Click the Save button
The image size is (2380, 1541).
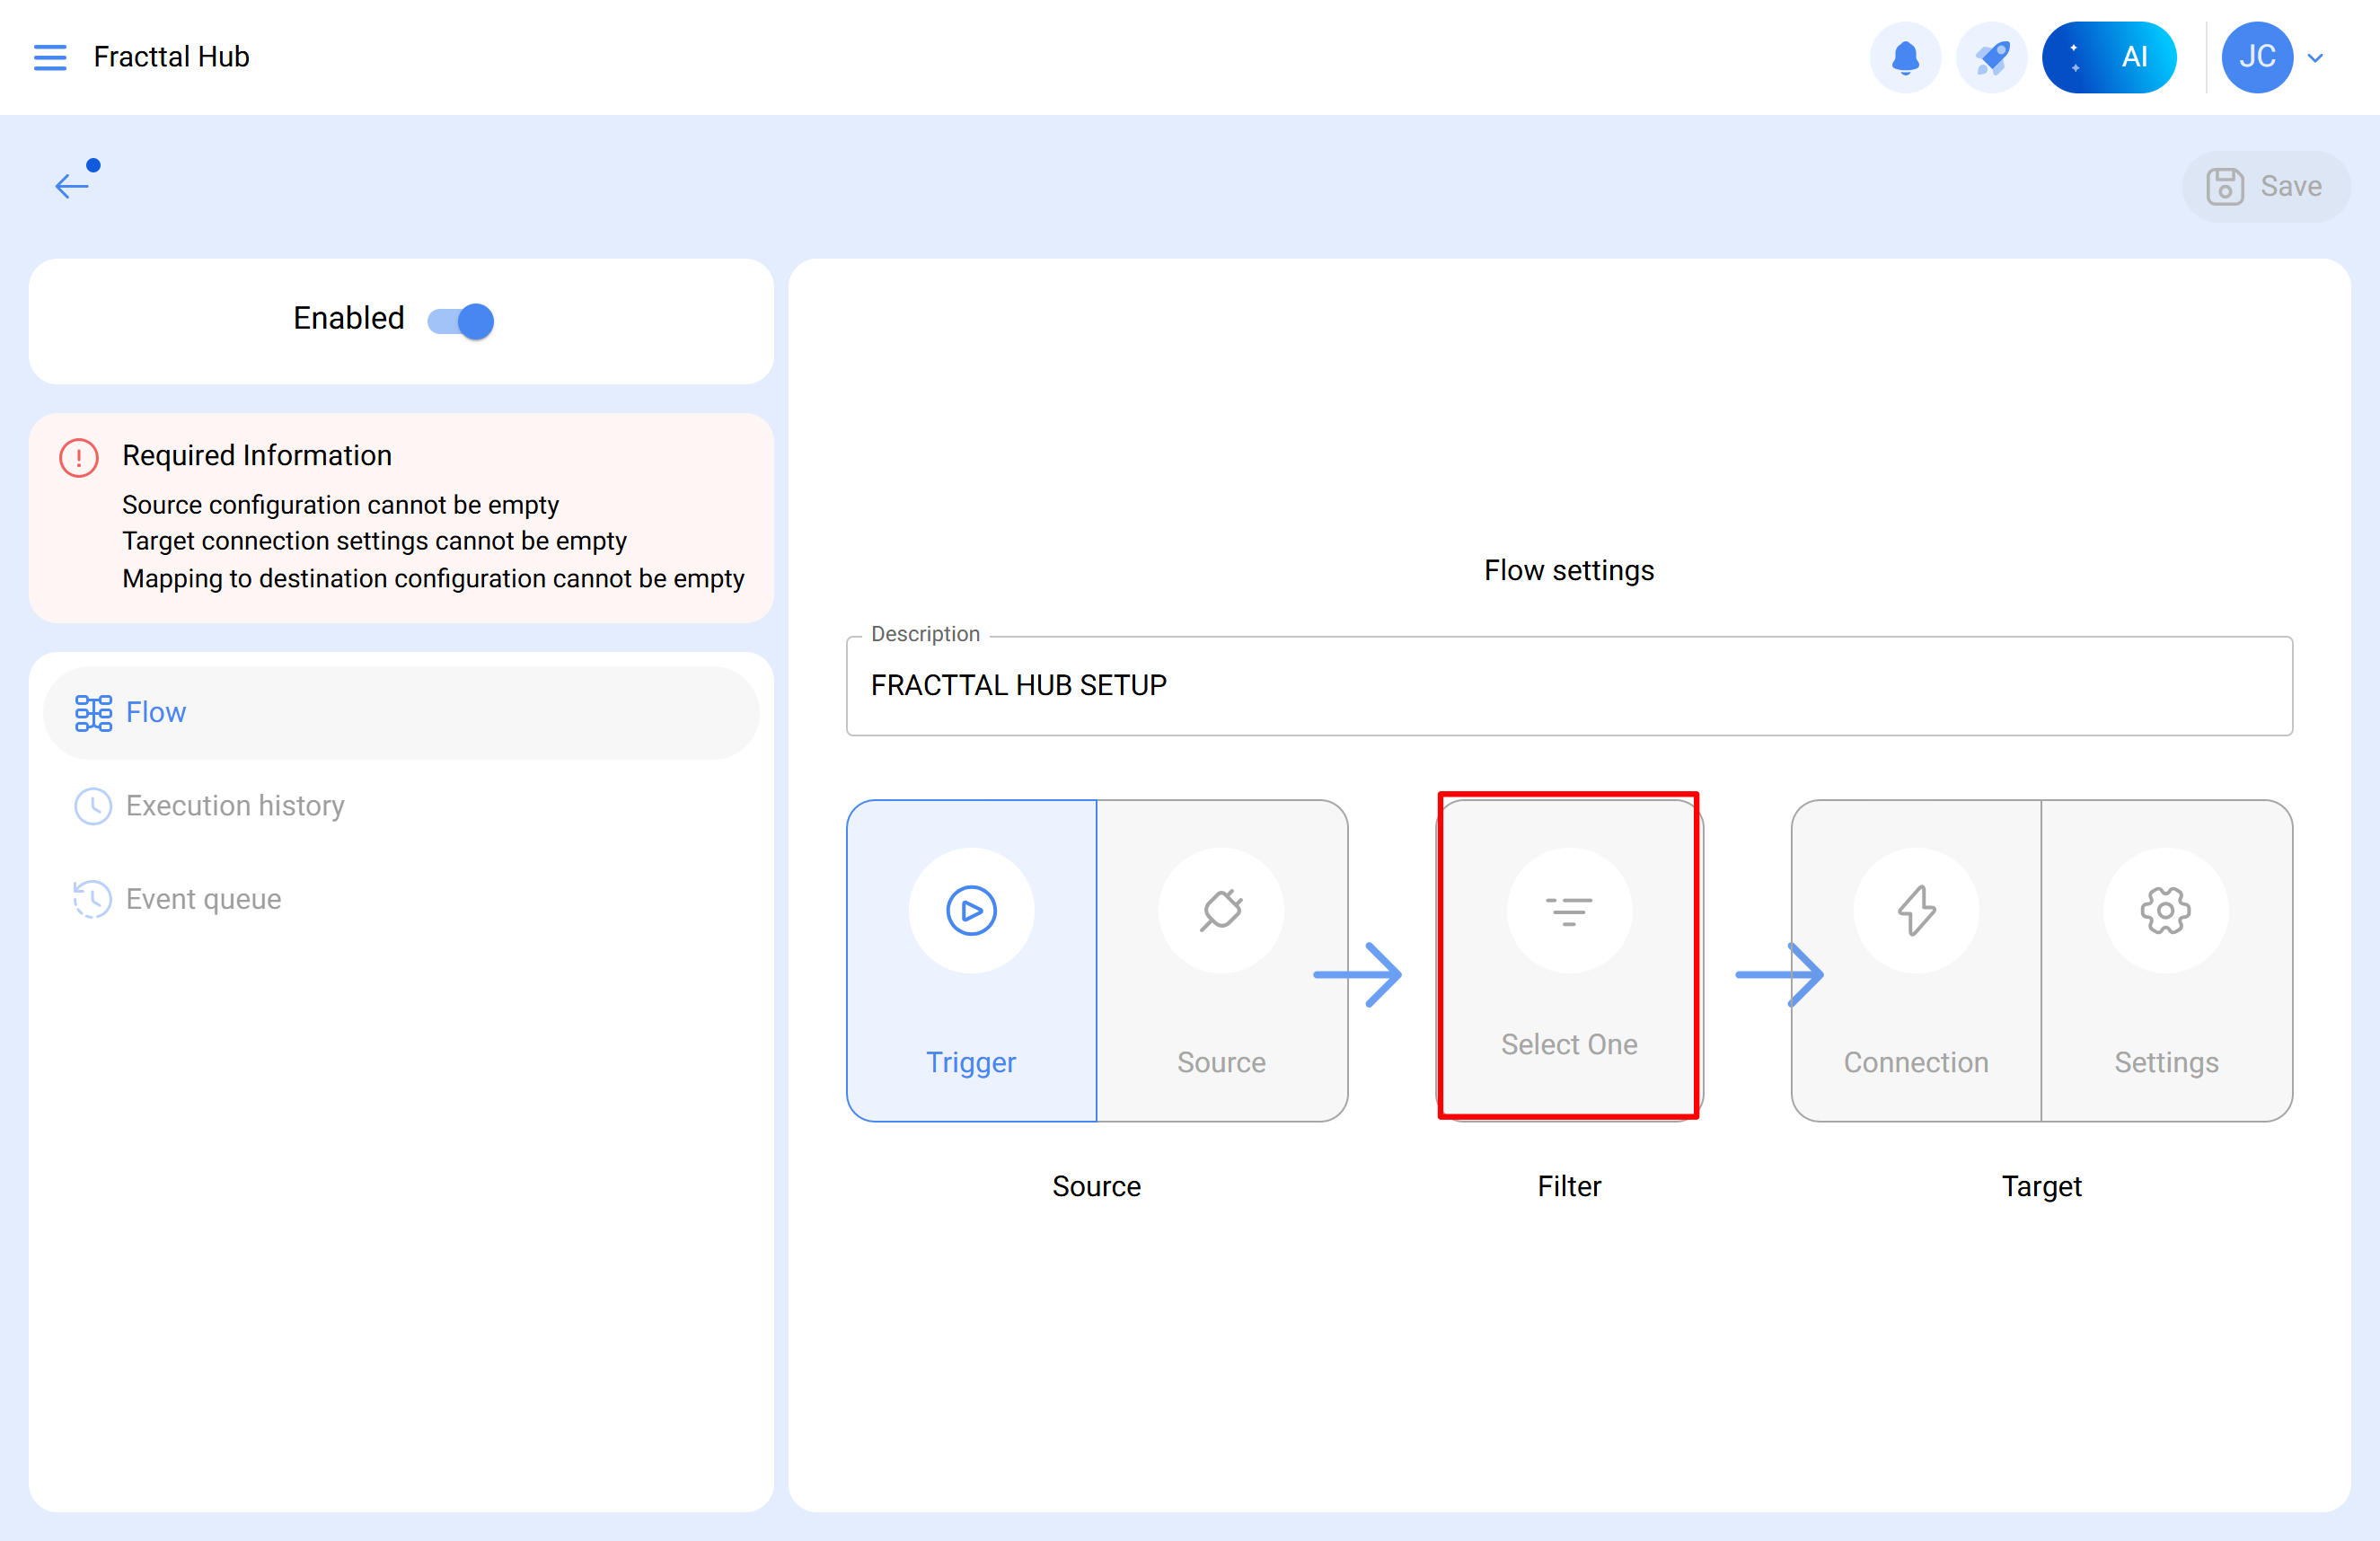(2264, 186)
